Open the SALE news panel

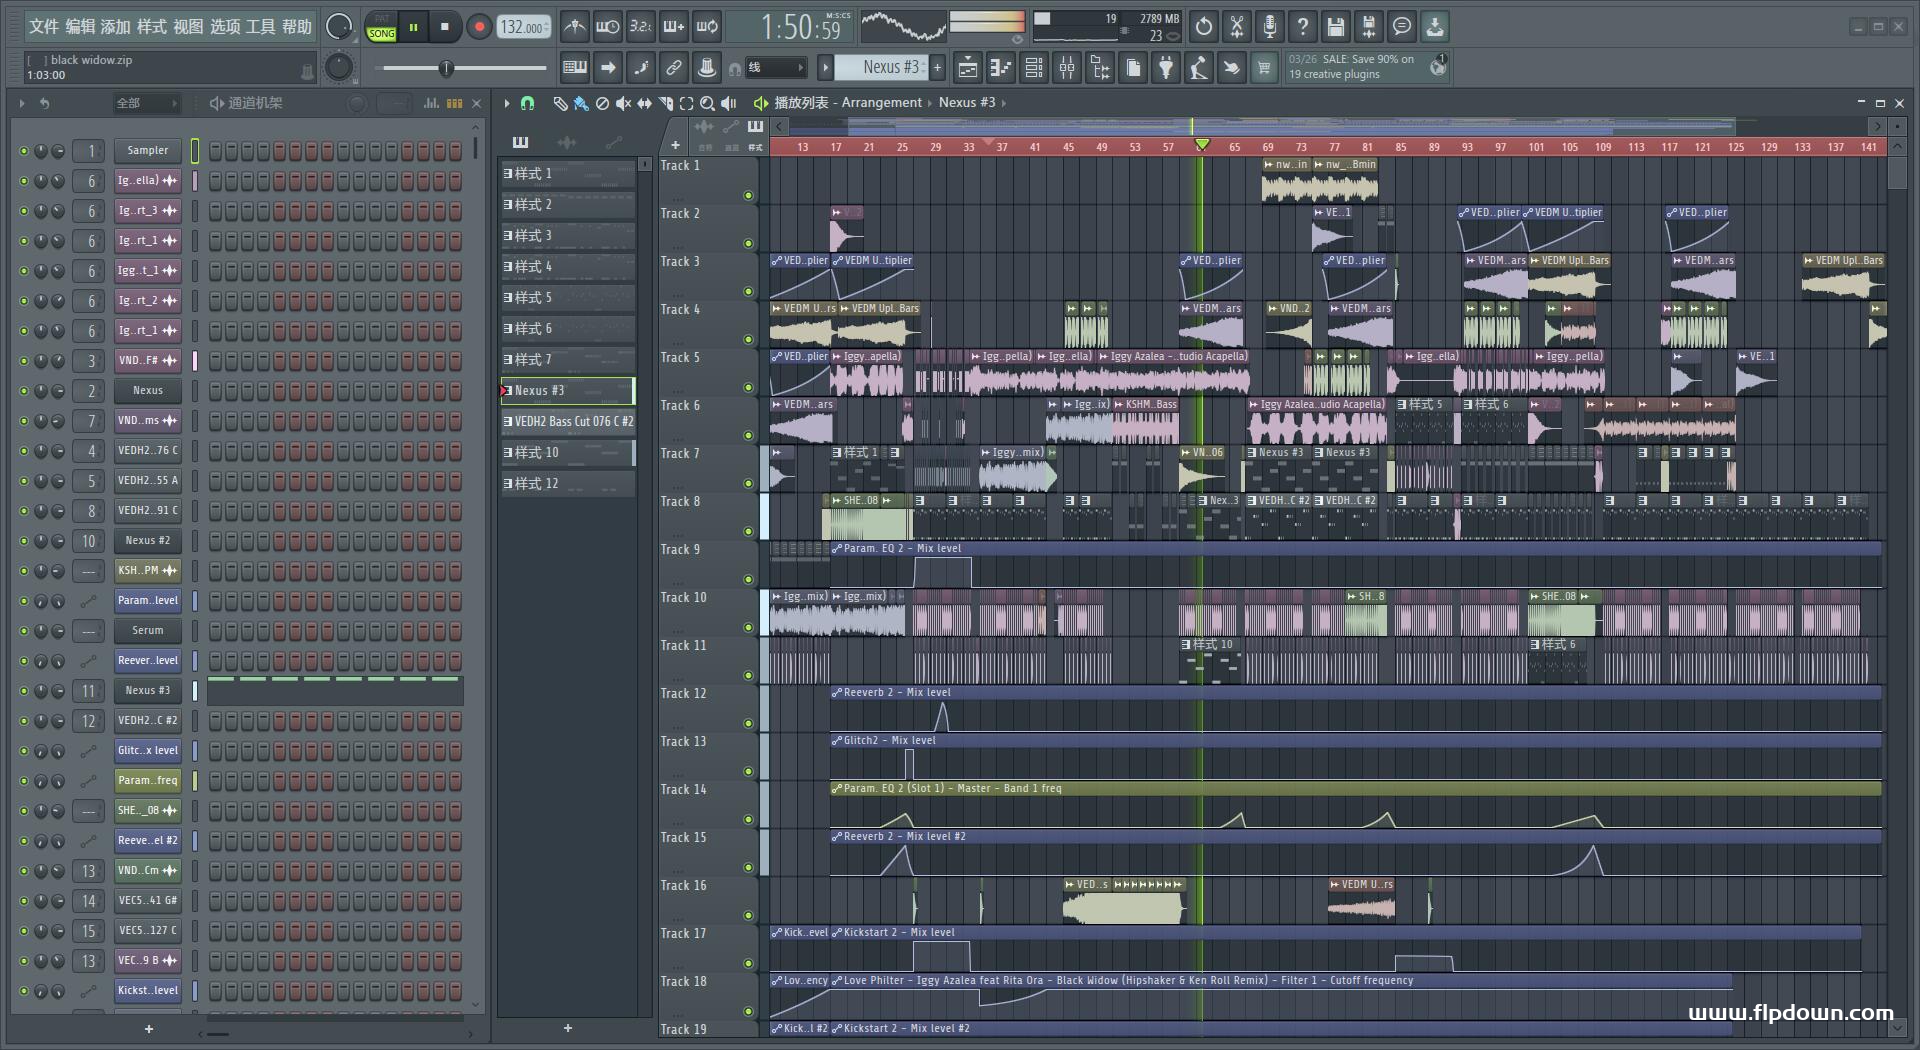1365,67
